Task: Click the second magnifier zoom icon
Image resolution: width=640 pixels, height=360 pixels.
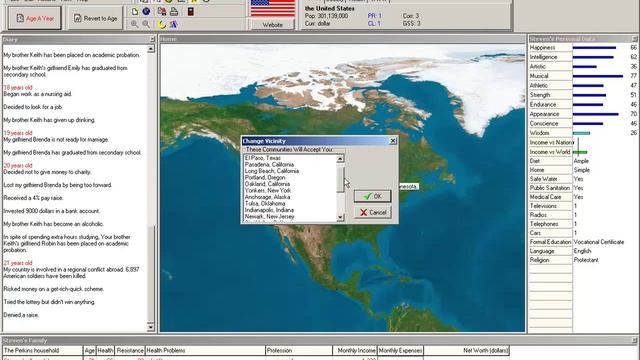Action: (x=146, y=24)
